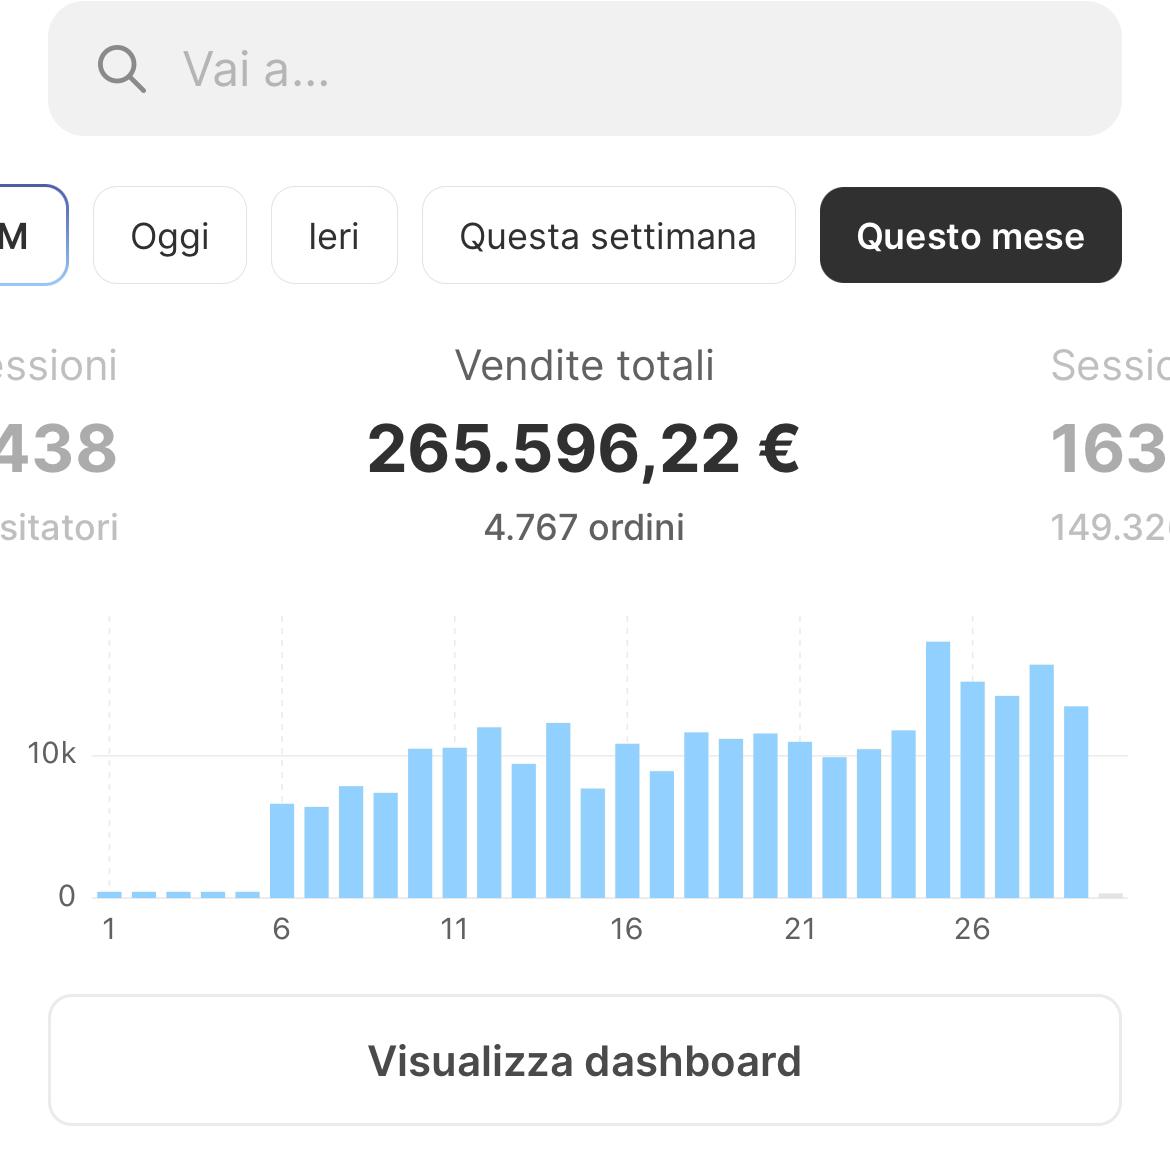Tap the Vendite totali heading
Screen dimensions: 1170x1153
584,366
